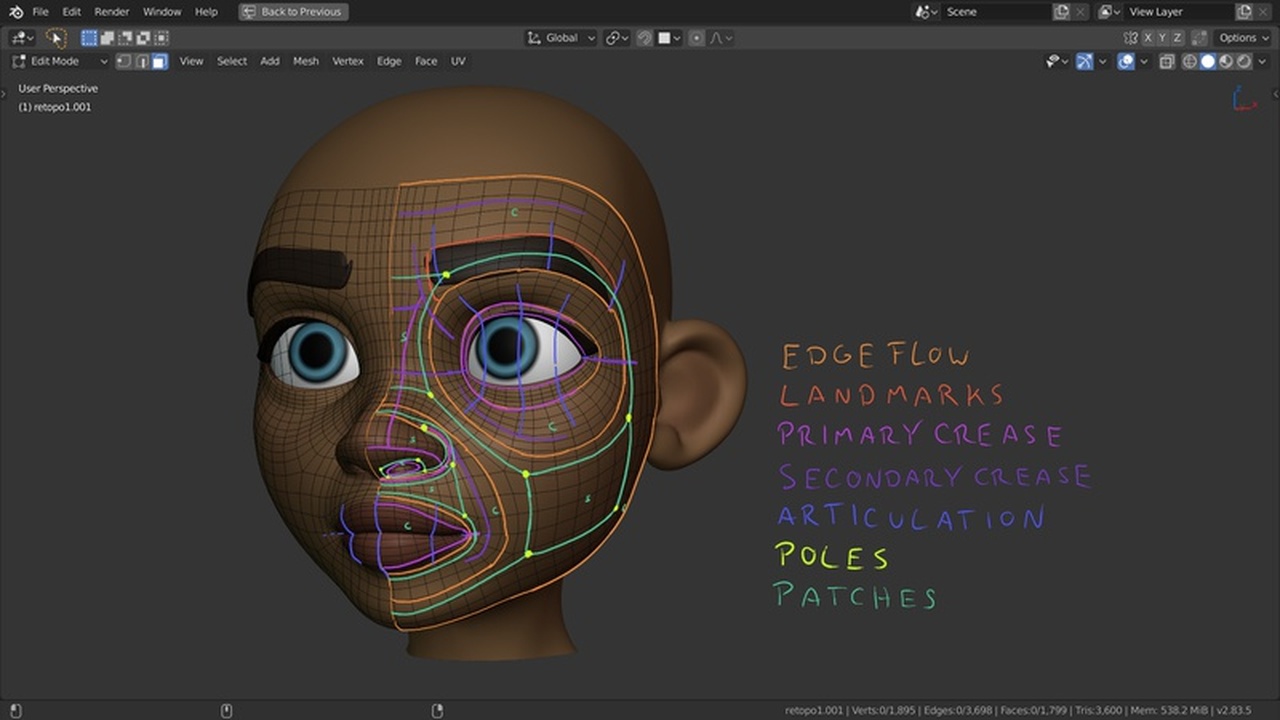Image resolution: width=1280 pixels, height=720 pixels.
Task: Open the Options panel in the header
Action: (x=1240, y=38)
